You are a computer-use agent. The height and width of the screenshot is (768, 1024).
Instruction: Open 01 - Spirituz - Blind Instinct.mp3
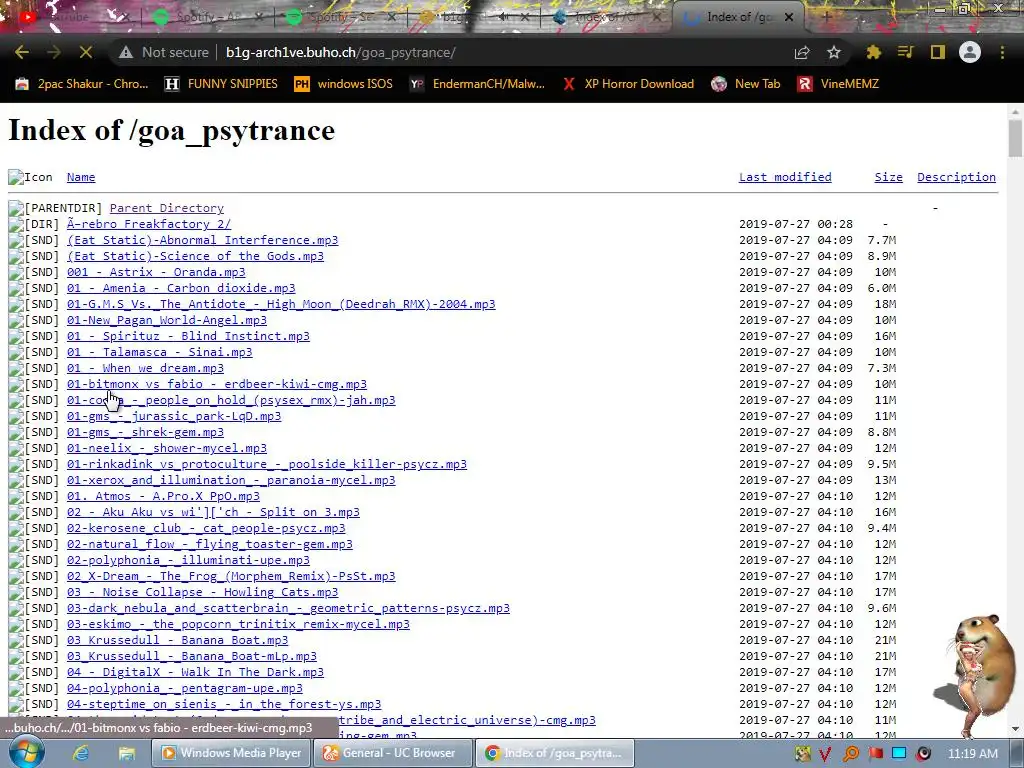pos(188,336)
